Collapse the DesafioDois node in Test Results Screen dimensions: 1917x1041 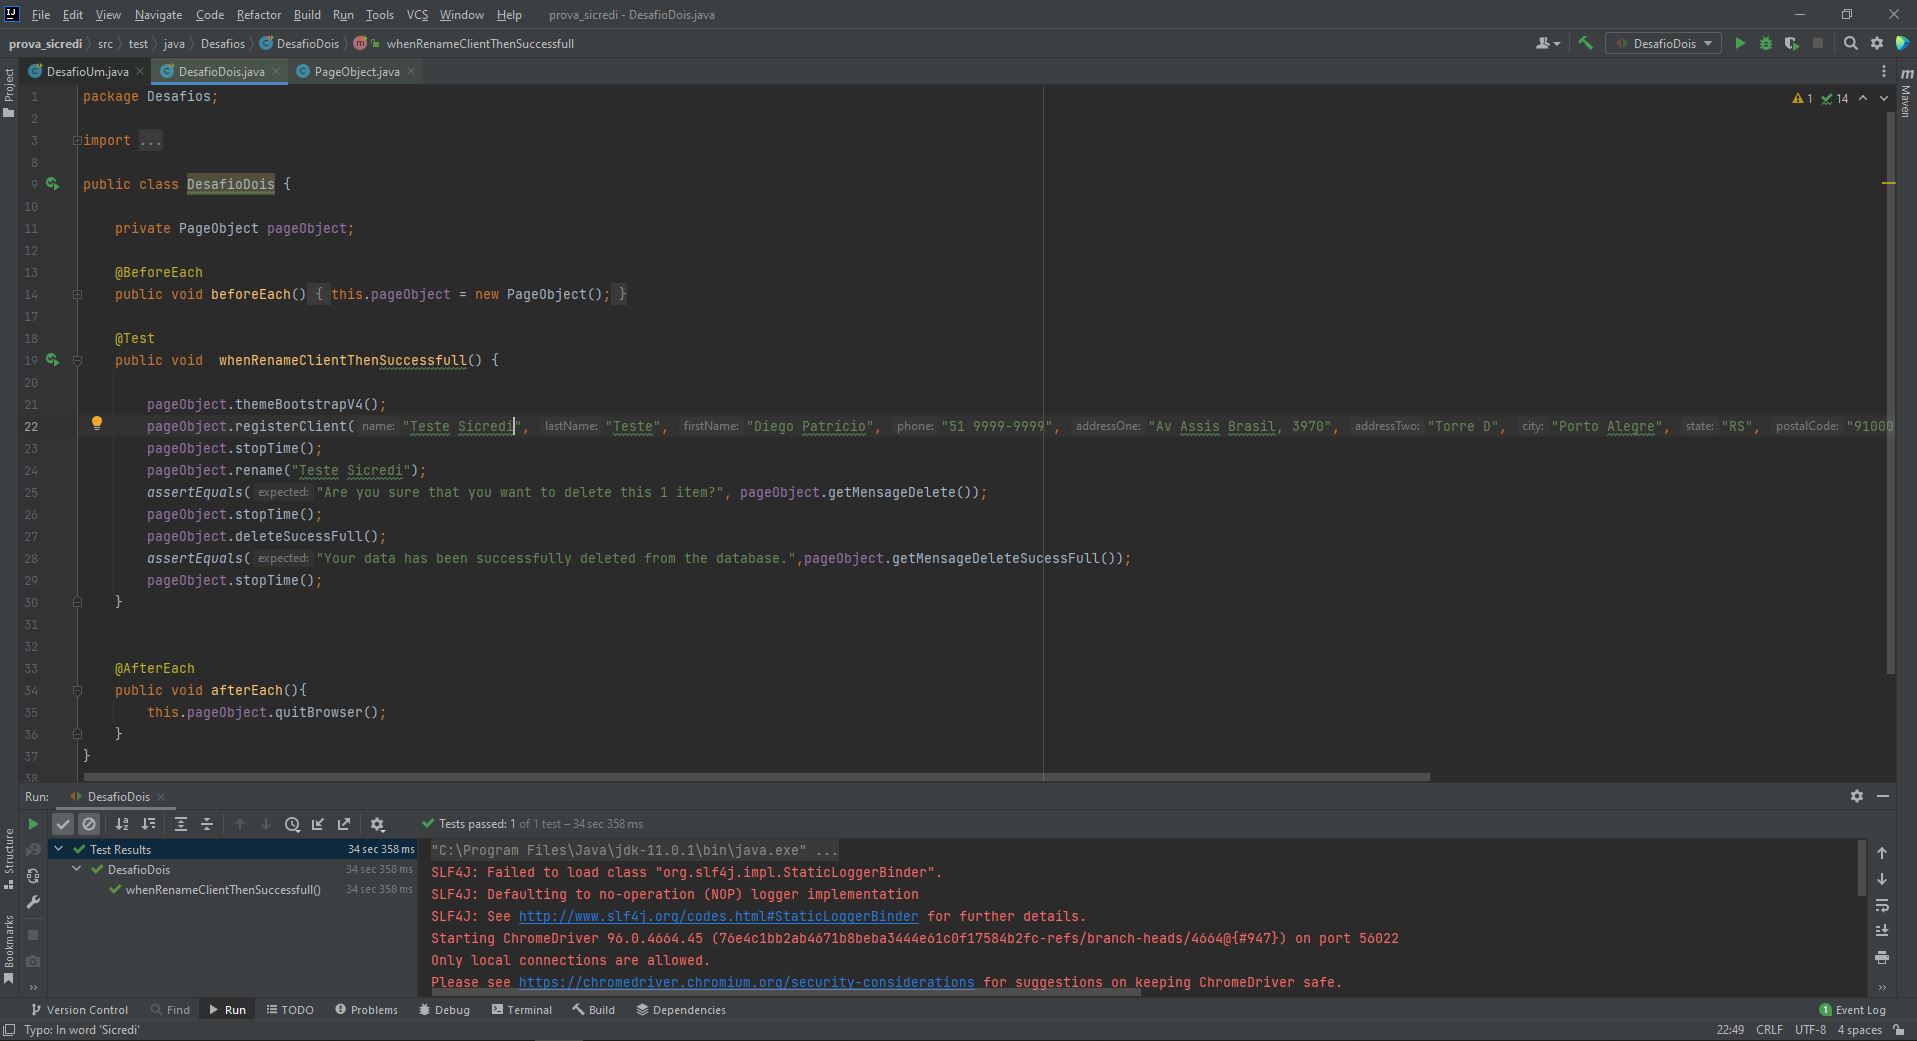[76, 869]
